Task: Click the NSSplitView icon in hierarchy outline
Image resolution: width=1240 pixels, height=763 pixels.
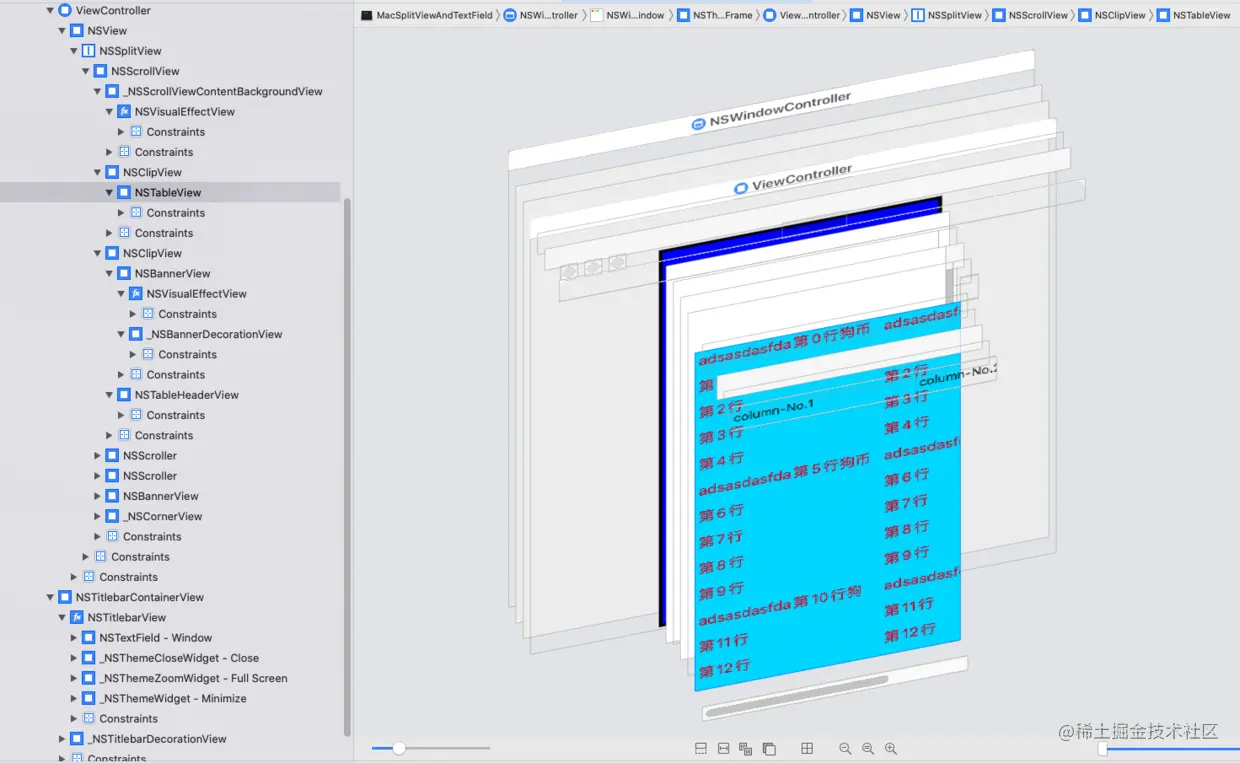Action: (x=89, y=51)
